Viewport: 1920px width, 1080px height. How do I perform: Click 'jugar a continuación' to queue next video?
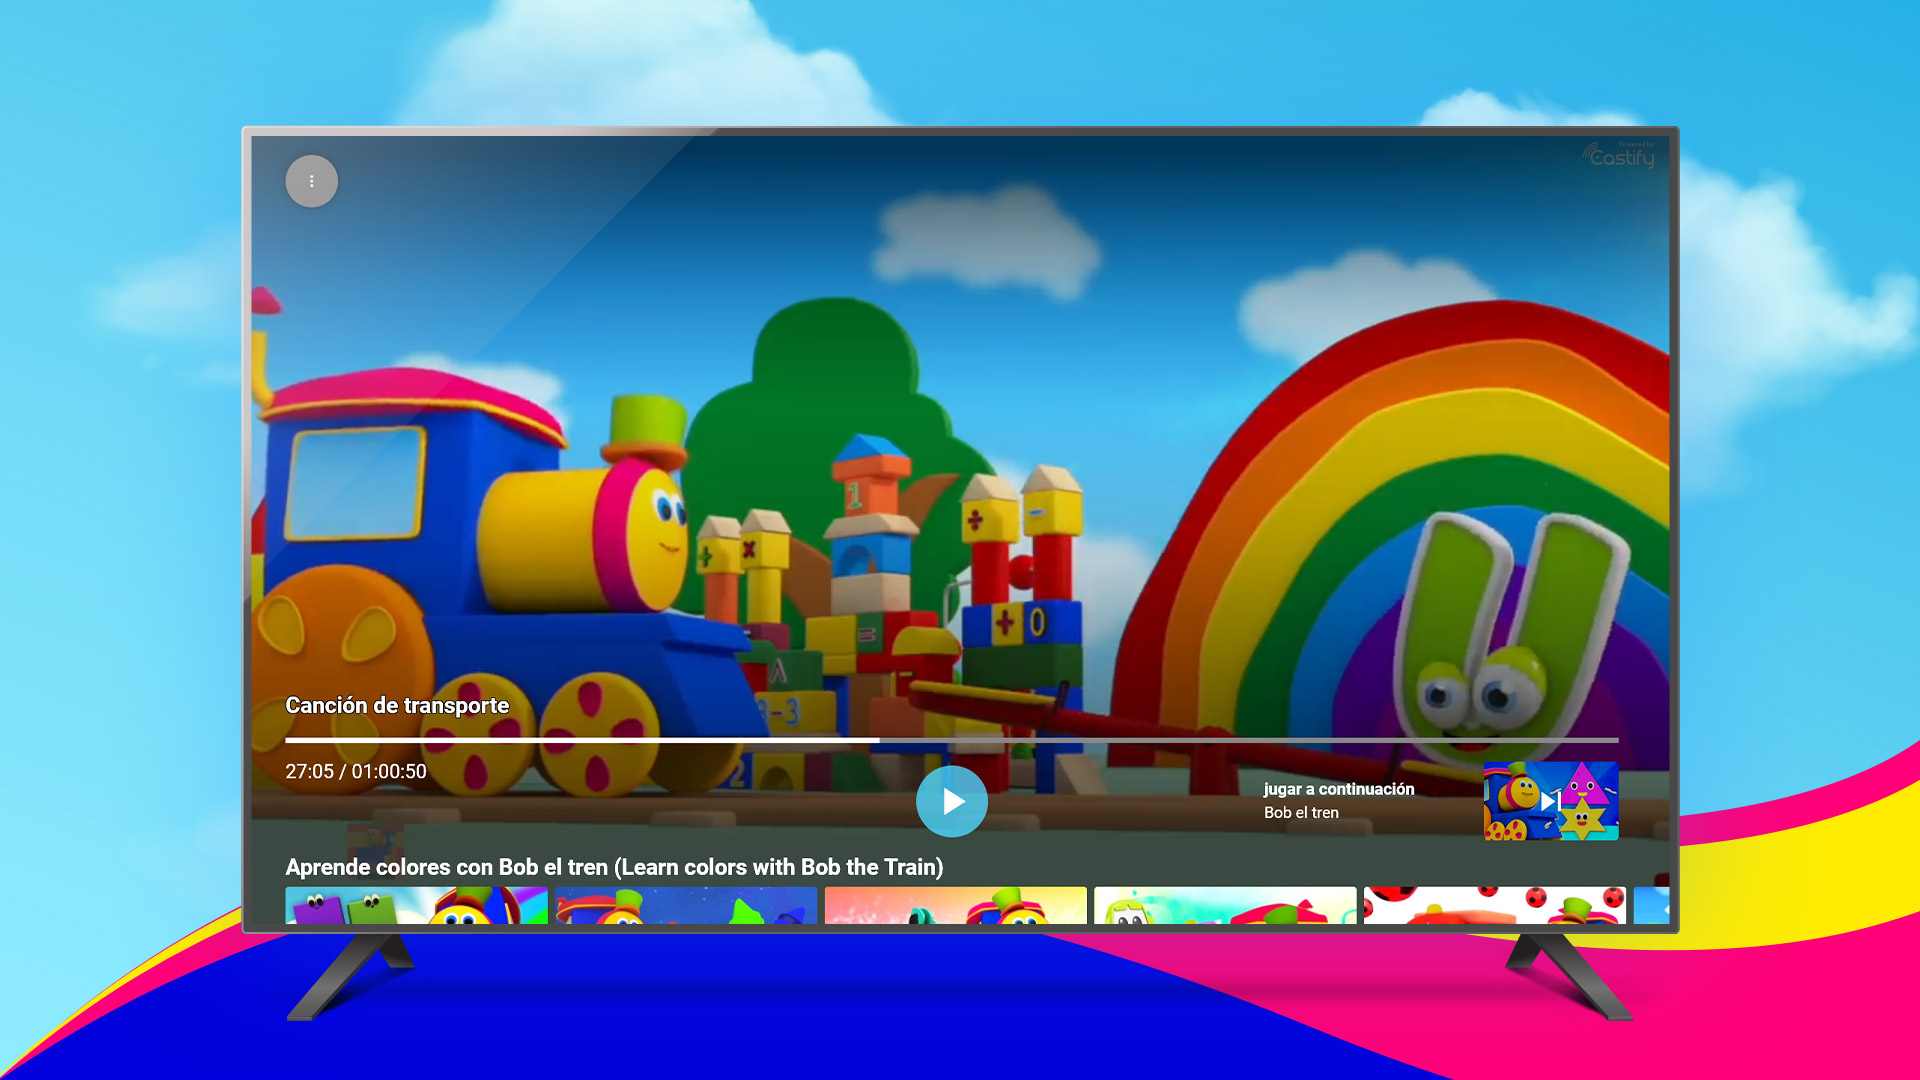click(x=1338, y=788)
